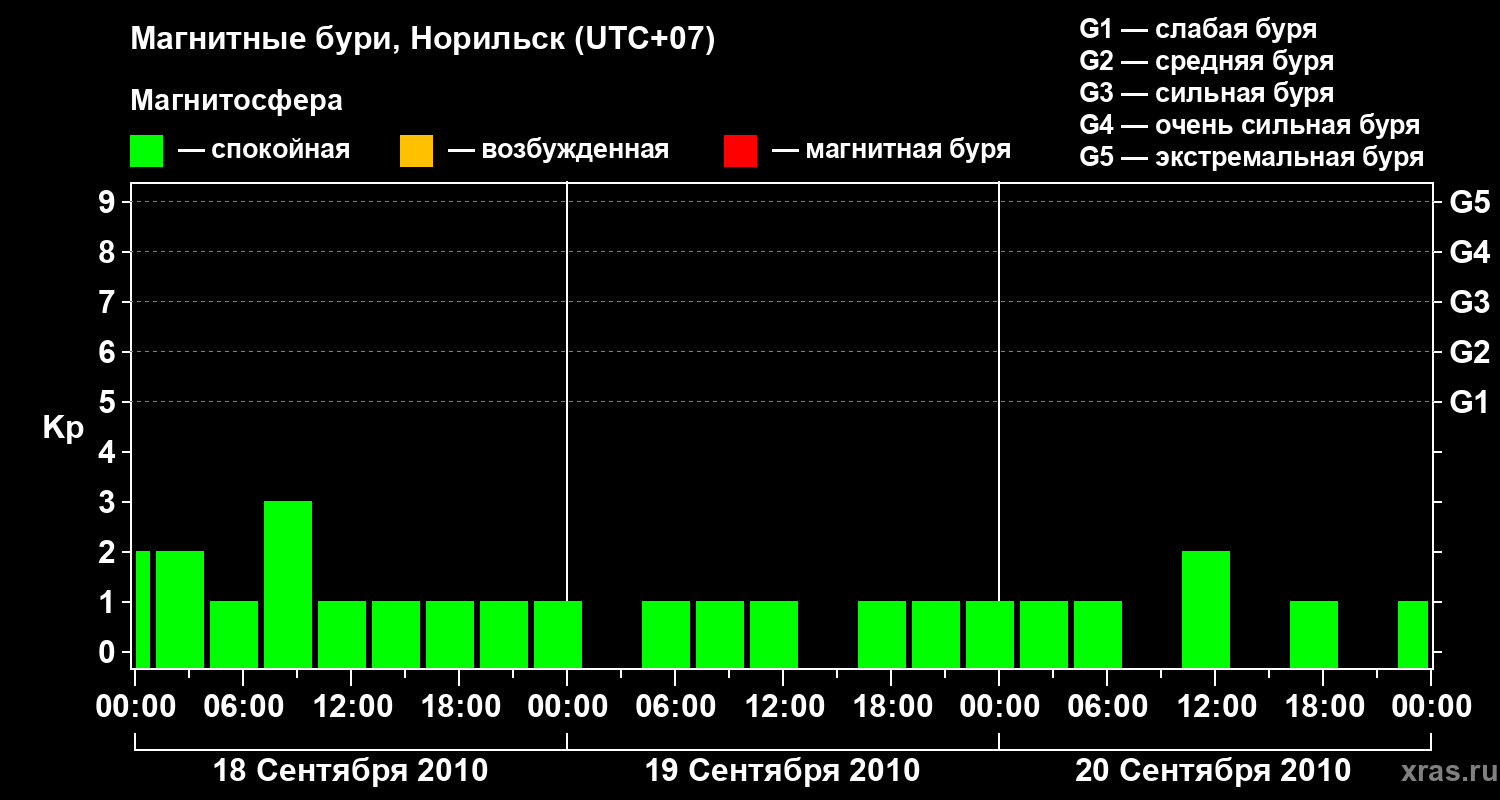
Task: Click the '— возбужденная' legend label
Action: pyautogui.click(x=558, y=150)
